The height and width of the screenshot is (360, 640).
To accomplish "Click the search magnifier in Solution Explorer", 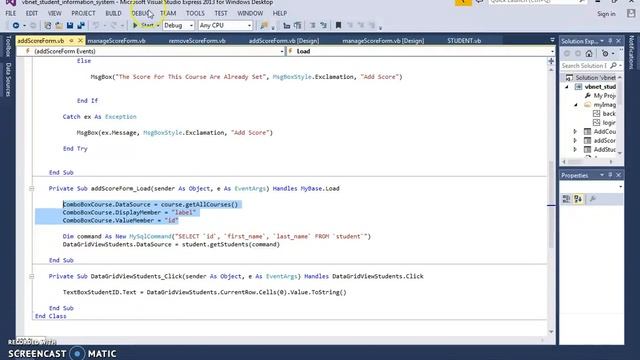I will point(613,65).
